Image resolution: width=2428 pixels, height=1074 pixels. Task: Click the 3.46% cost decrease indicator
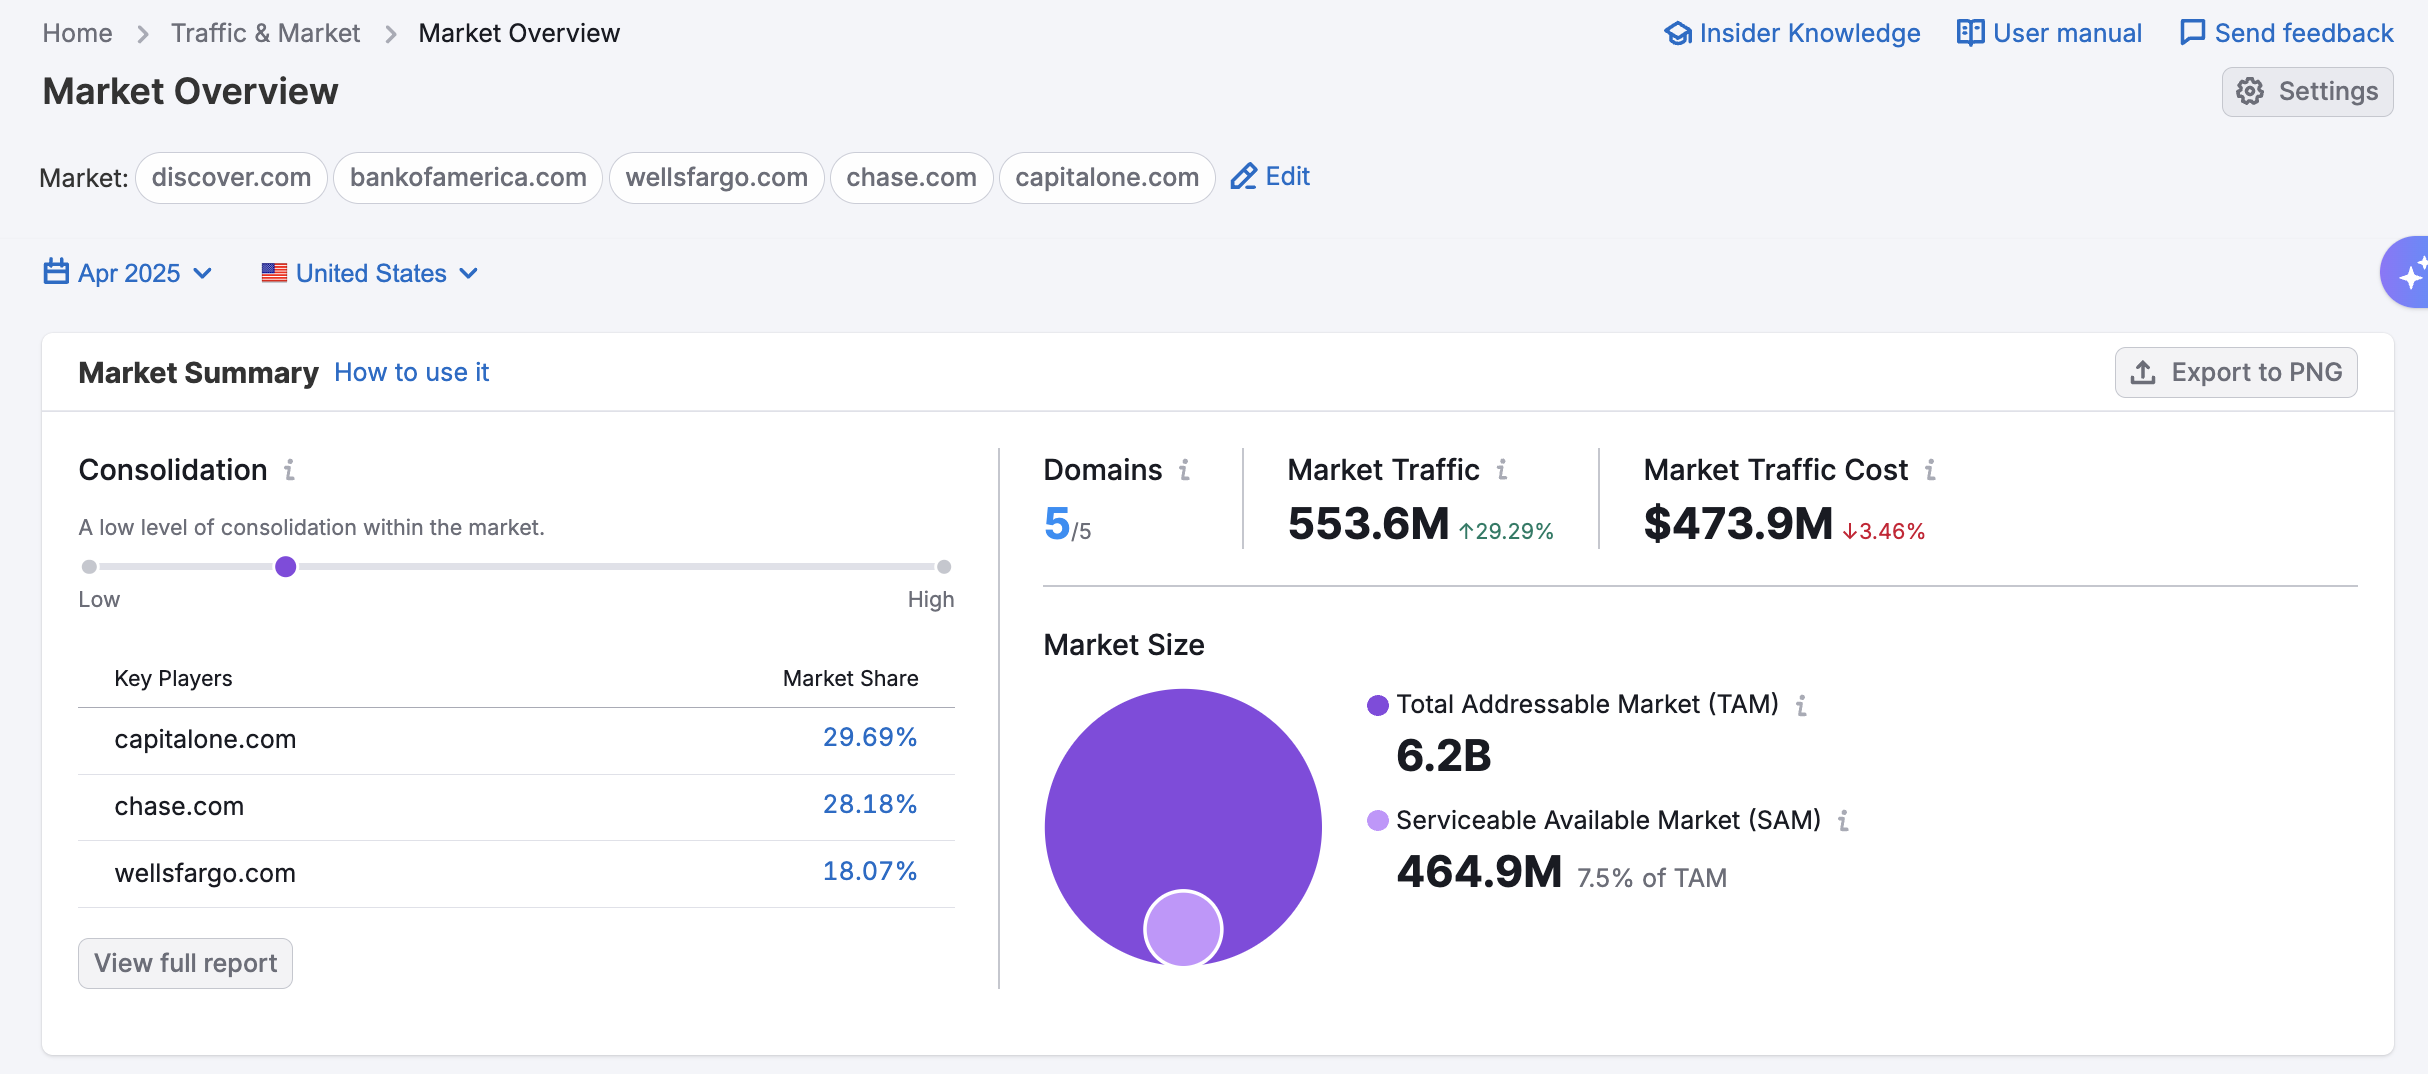pyautogui.click(x=1883, y=531)
